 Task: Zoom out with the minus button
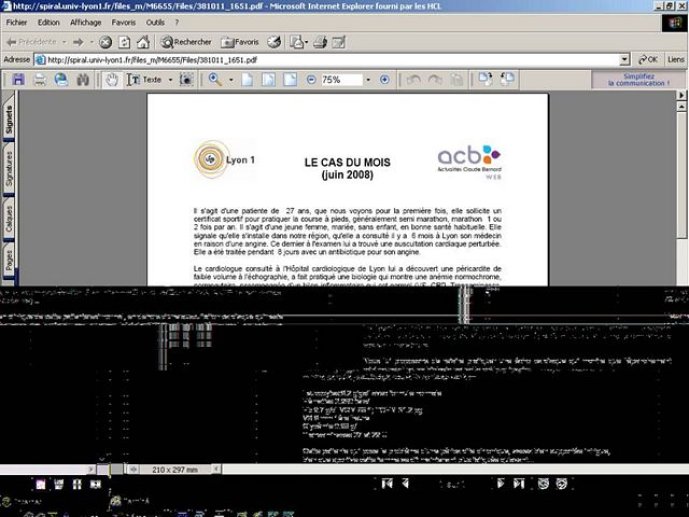311,80
